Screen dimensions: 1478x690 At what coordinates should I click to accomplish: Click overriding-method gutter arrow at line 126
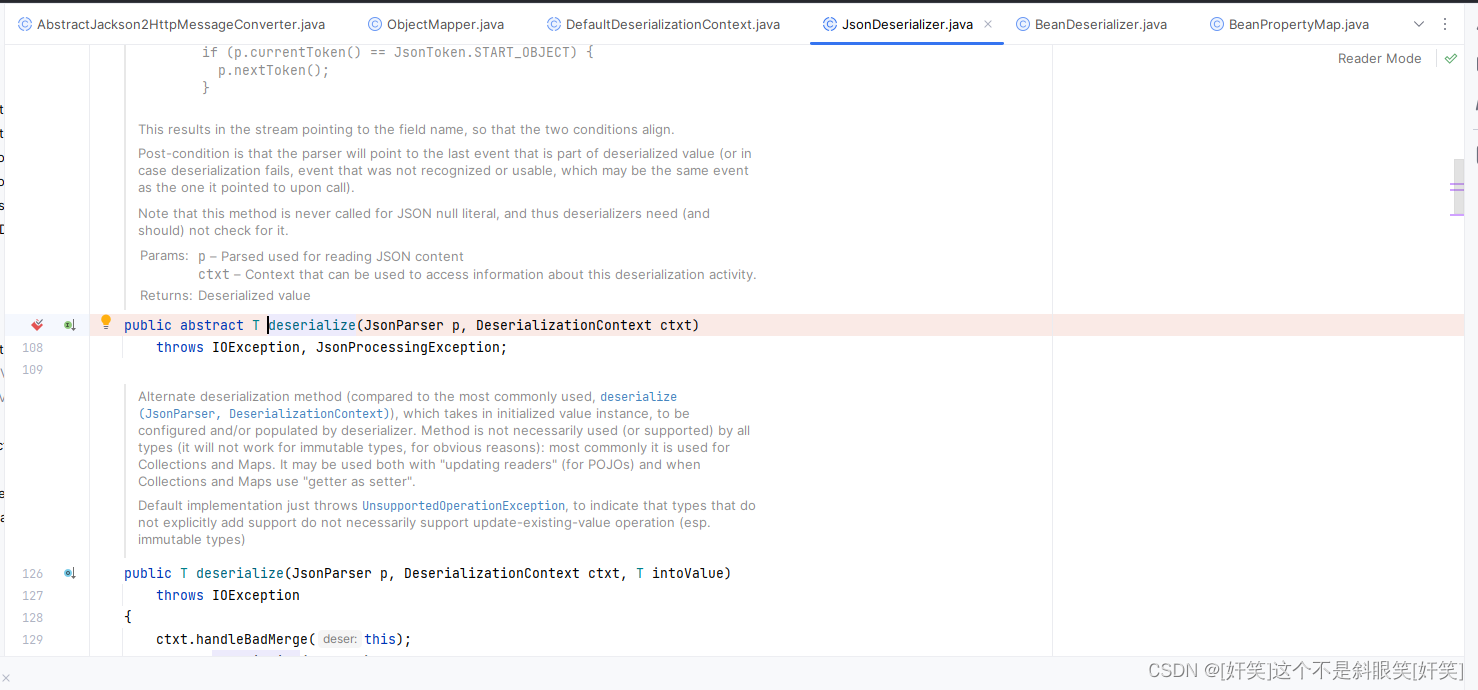[69, 572]
